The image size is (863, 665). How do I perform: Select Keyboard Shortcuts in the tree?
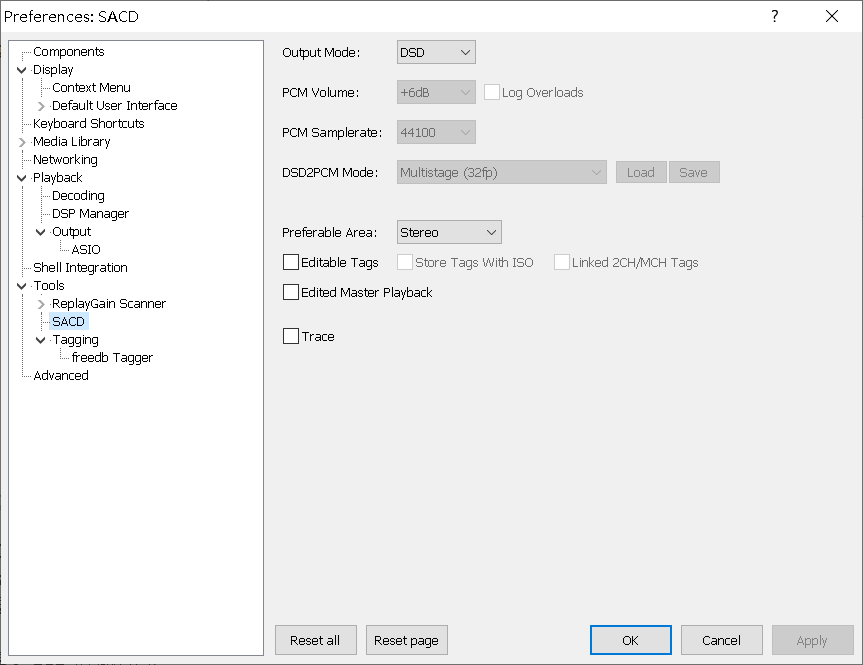88,124
